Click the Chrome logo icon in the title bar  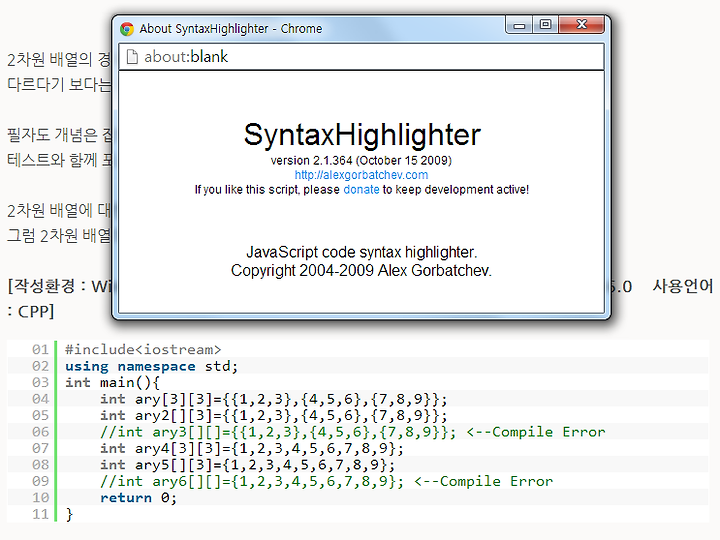(x=127, y=29)
